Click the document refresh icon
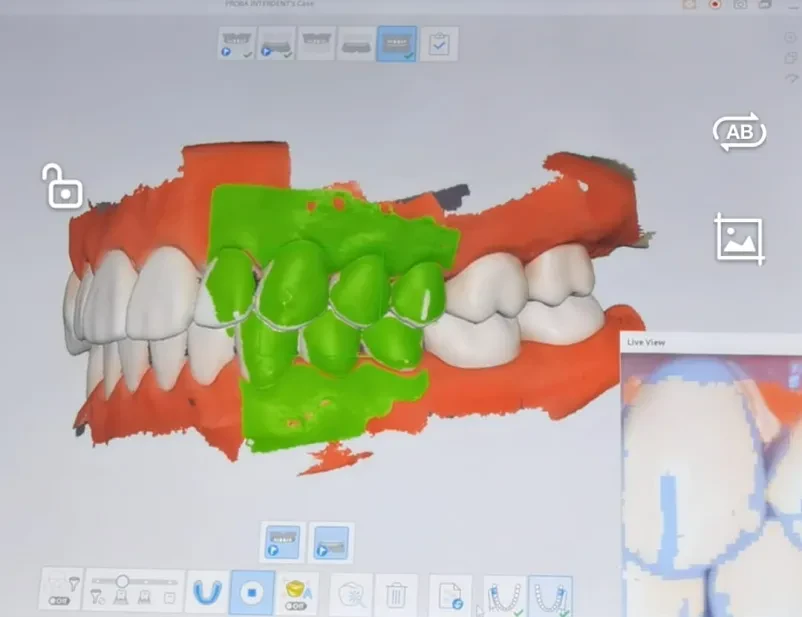Screen dimensions: 802x617 pyautogui.click(x=450, y=596)
